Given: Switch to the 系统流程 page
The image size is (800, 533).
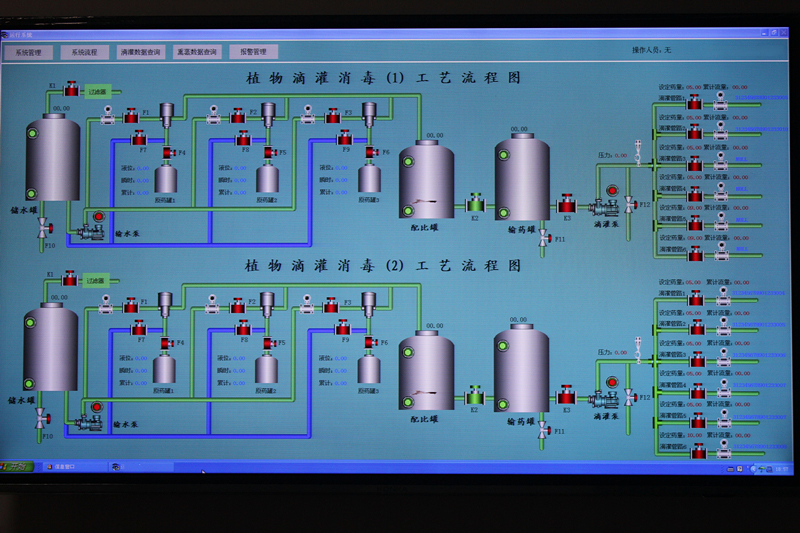Looking at the screenshot, I should (x=85, y=52).
